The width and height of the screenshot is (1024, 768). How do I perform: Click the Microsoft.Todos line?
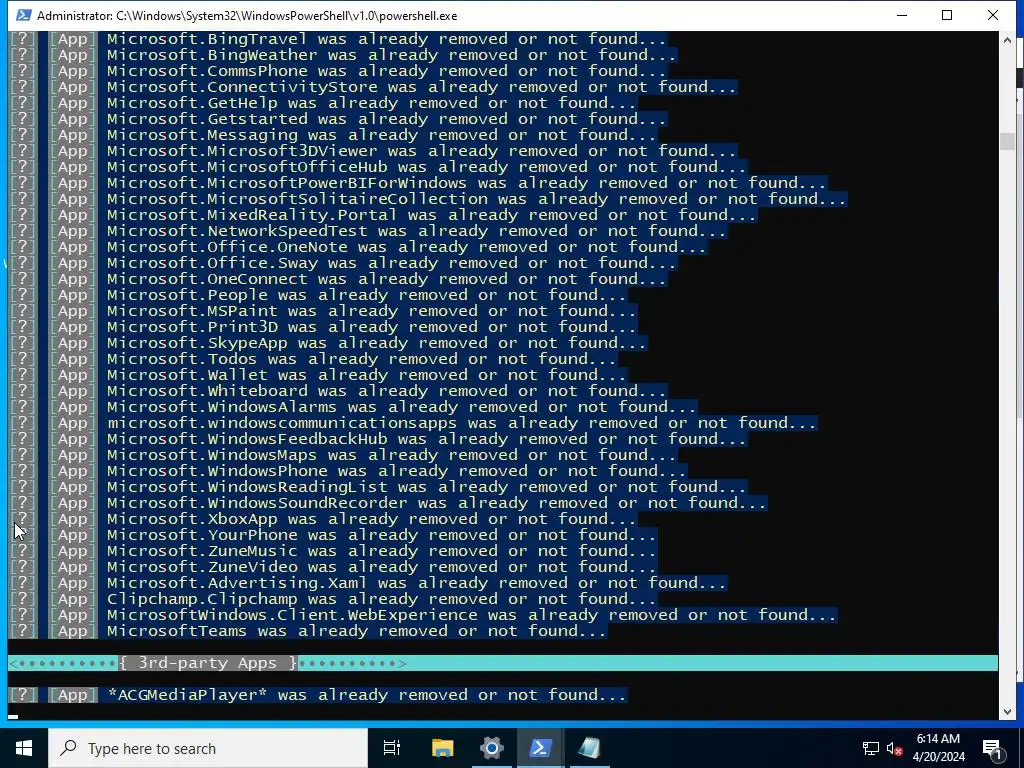click(x=313, y=359)
